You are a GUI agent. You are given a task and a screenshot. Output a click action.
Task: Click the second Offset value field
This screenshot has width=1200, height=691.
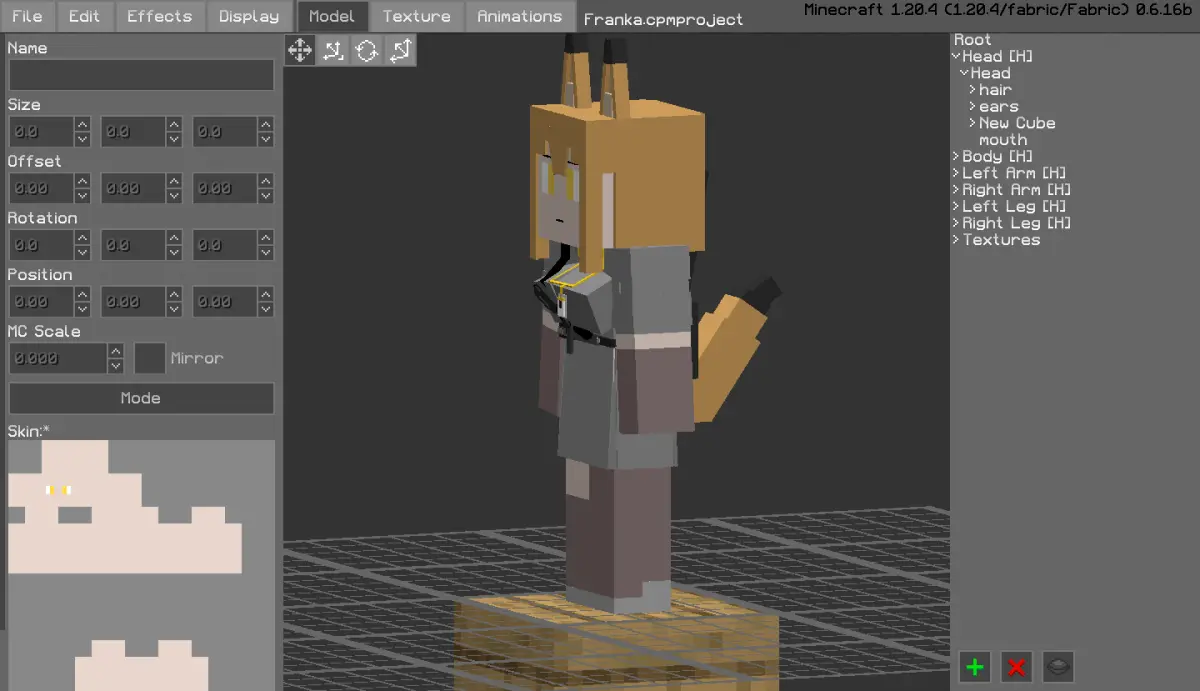point(133,188)
